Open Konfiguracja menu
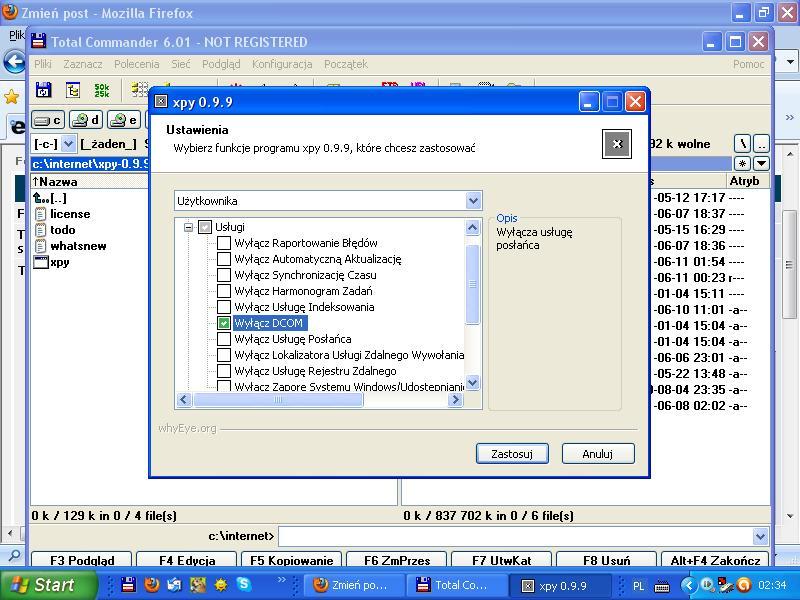Screen dimensions: 800x600 coord(282,64)
